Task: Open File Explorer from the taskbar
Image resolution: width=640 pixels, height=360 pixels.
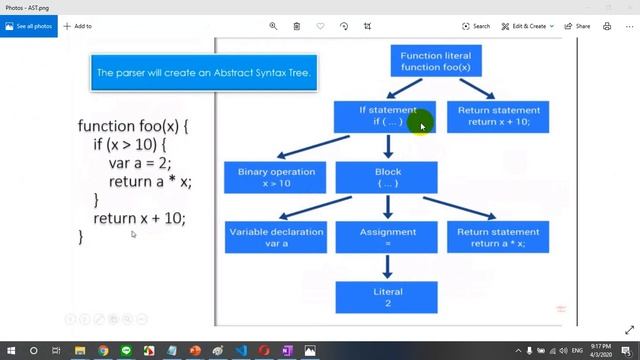Action: pyautogui.click(x=80, y=351)
